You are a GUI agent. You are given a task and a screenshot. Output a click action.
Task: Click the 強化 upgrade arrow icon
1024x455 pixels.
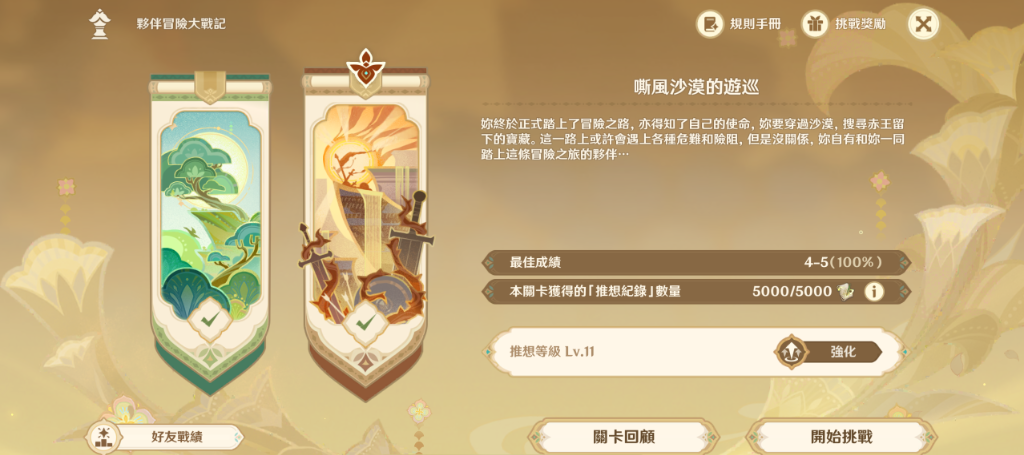792,353
